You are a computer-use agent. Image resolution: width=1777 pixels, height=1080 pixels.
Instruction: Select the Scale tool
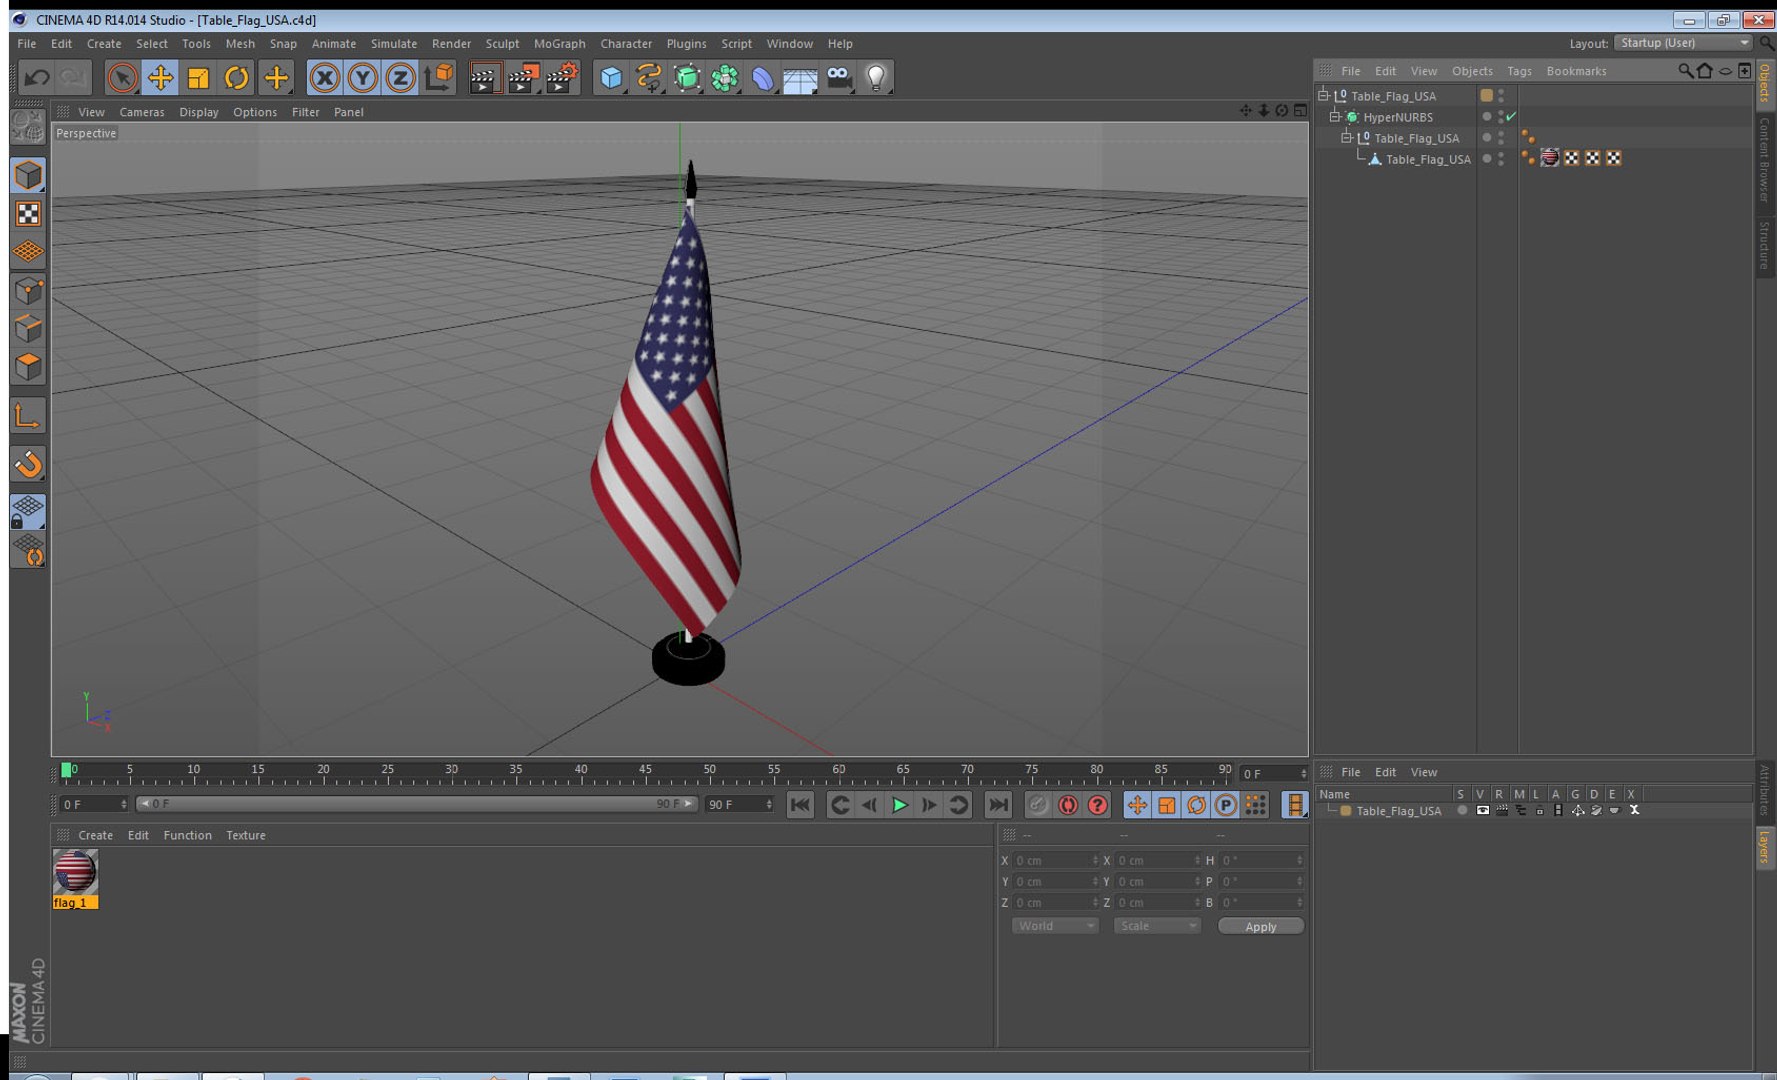pos(198,78)
